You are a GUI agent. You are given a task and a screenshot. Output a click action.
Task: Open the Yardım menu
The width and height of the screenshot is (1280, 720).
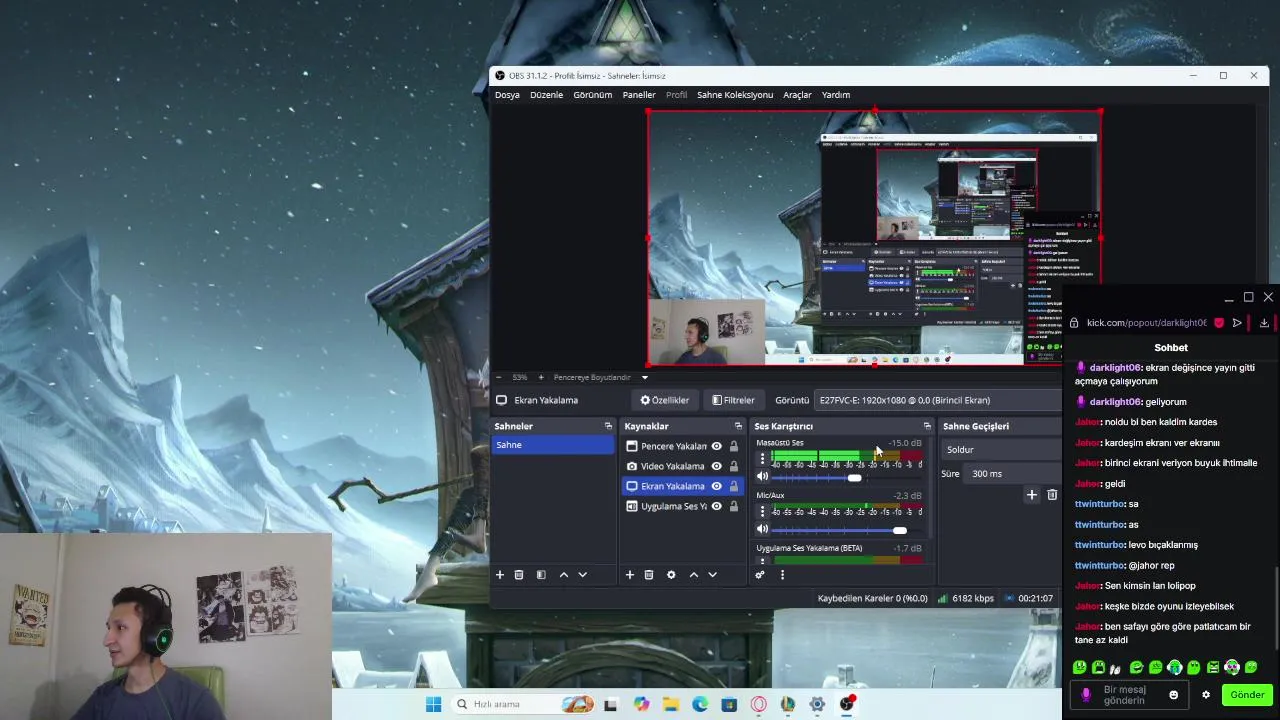click(836, 95)
